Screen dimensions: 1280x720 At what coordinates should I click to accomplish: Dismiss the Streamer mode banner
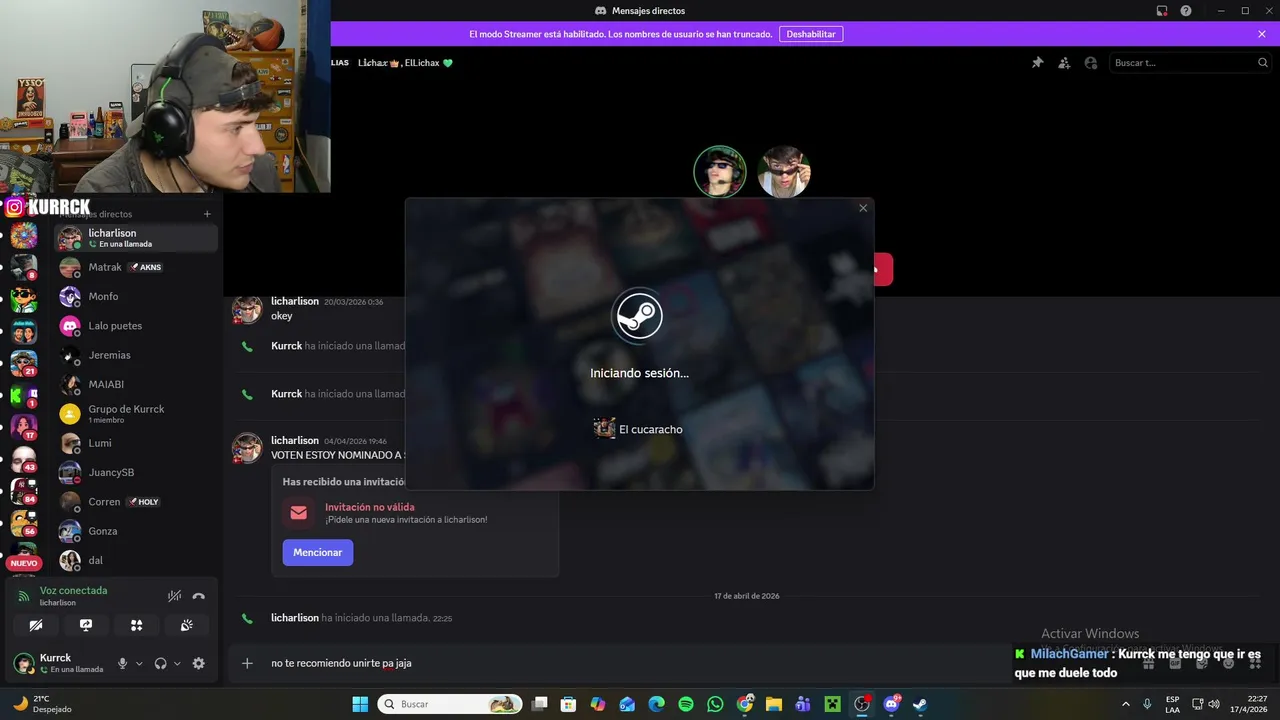[1262, 34]
